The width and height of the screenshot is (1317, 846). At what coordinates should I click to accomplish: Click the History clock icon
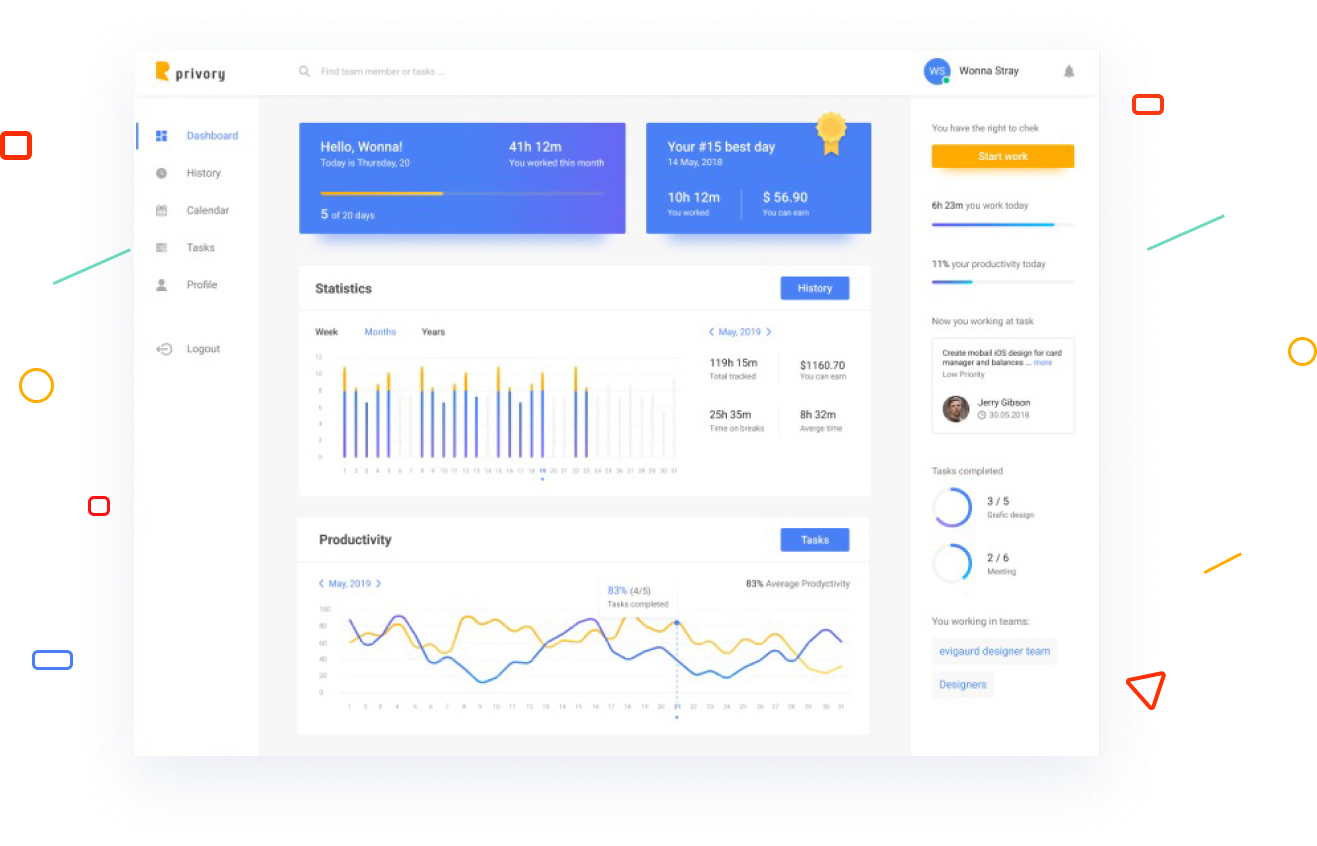[x=162, y=173]
